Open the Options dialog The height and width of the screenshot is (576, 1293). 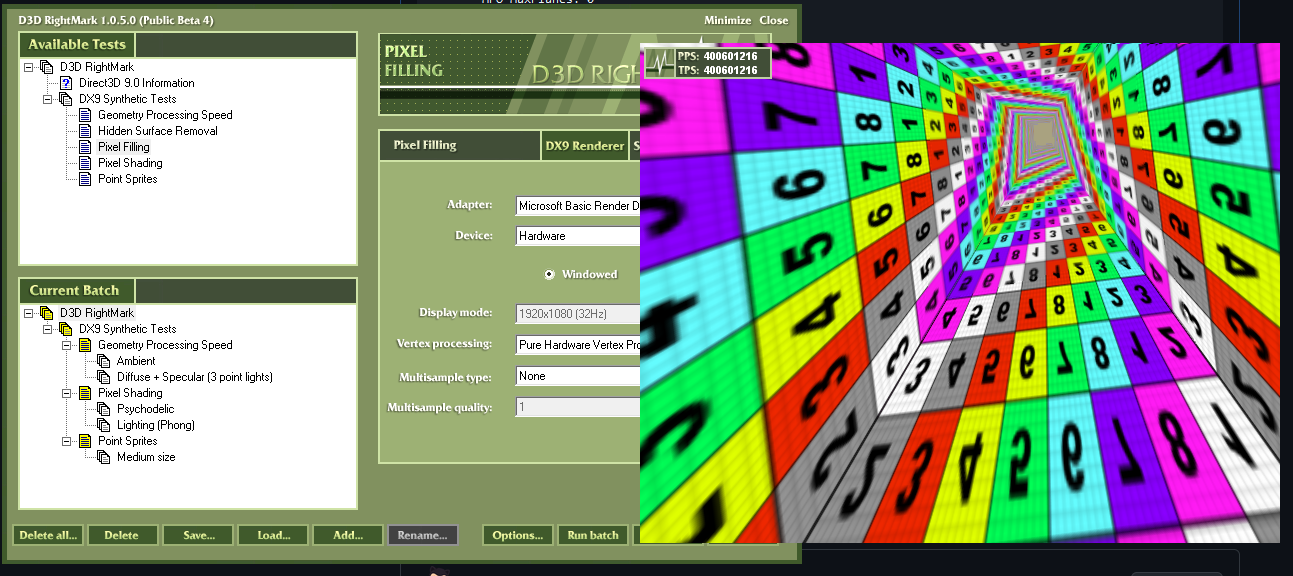pos(517,534)
